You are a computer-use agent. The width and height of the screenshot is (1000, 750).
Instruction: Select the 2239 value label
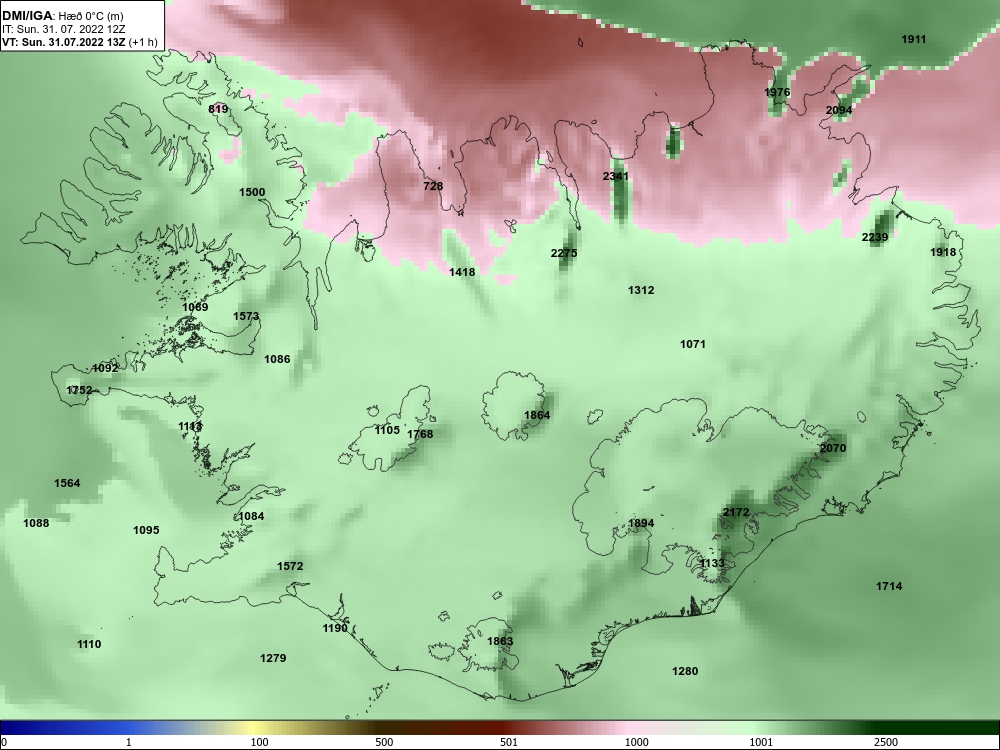pos(875,237)
